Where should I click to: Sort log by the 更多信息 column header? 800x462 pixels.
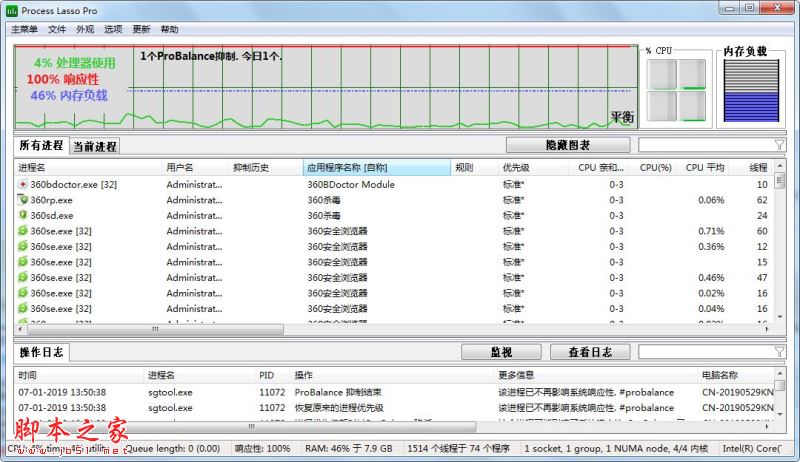pos(596,375)
